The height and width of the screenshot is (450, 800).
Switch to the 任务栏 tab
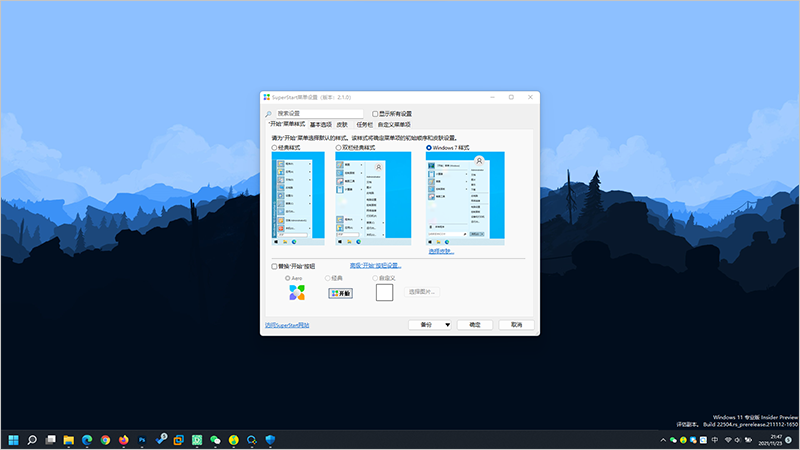(364, 124)
